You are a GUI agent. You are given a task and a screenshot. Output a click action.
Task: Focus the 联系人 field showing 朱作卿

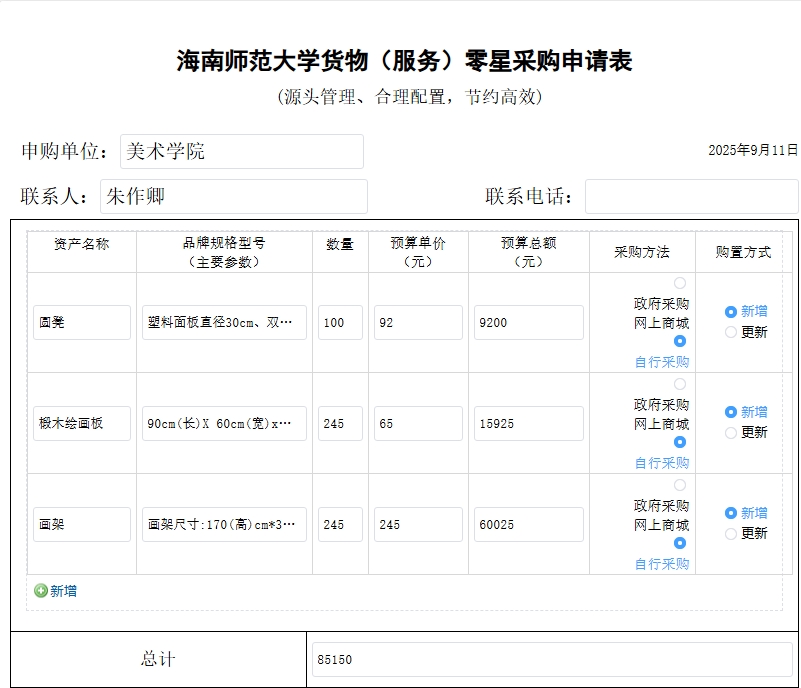tap(233, 196)
